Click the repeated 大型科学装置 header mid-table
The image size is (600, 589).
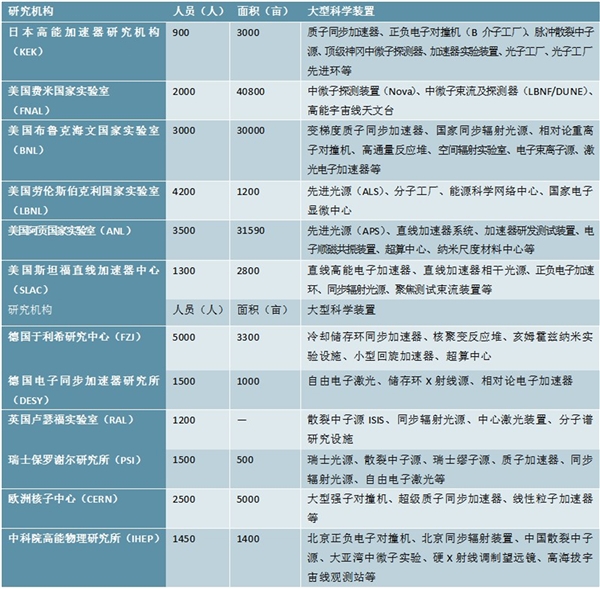click(341, 310)
